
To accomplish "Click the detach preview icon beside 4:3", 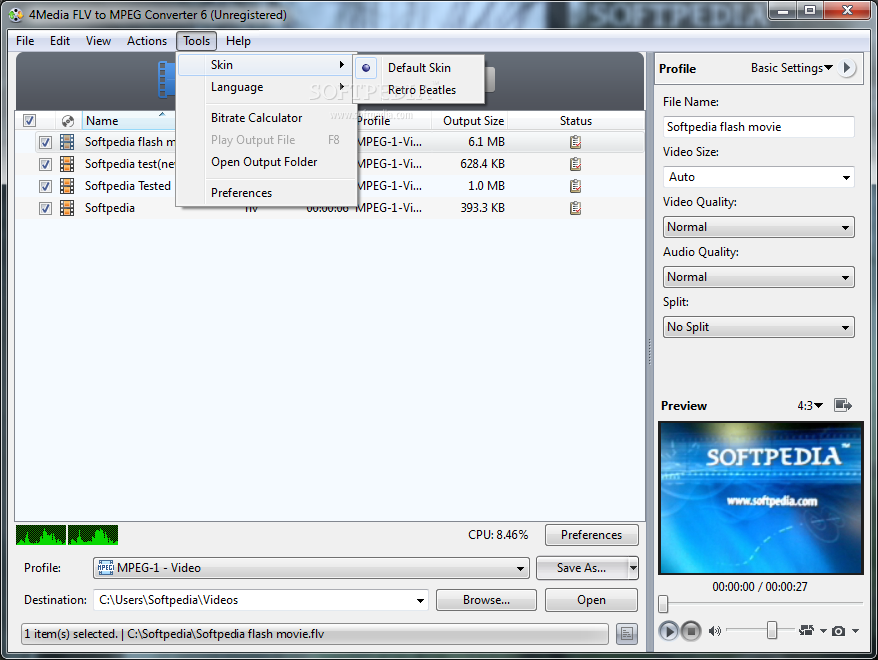I will (x=843, y=405).
